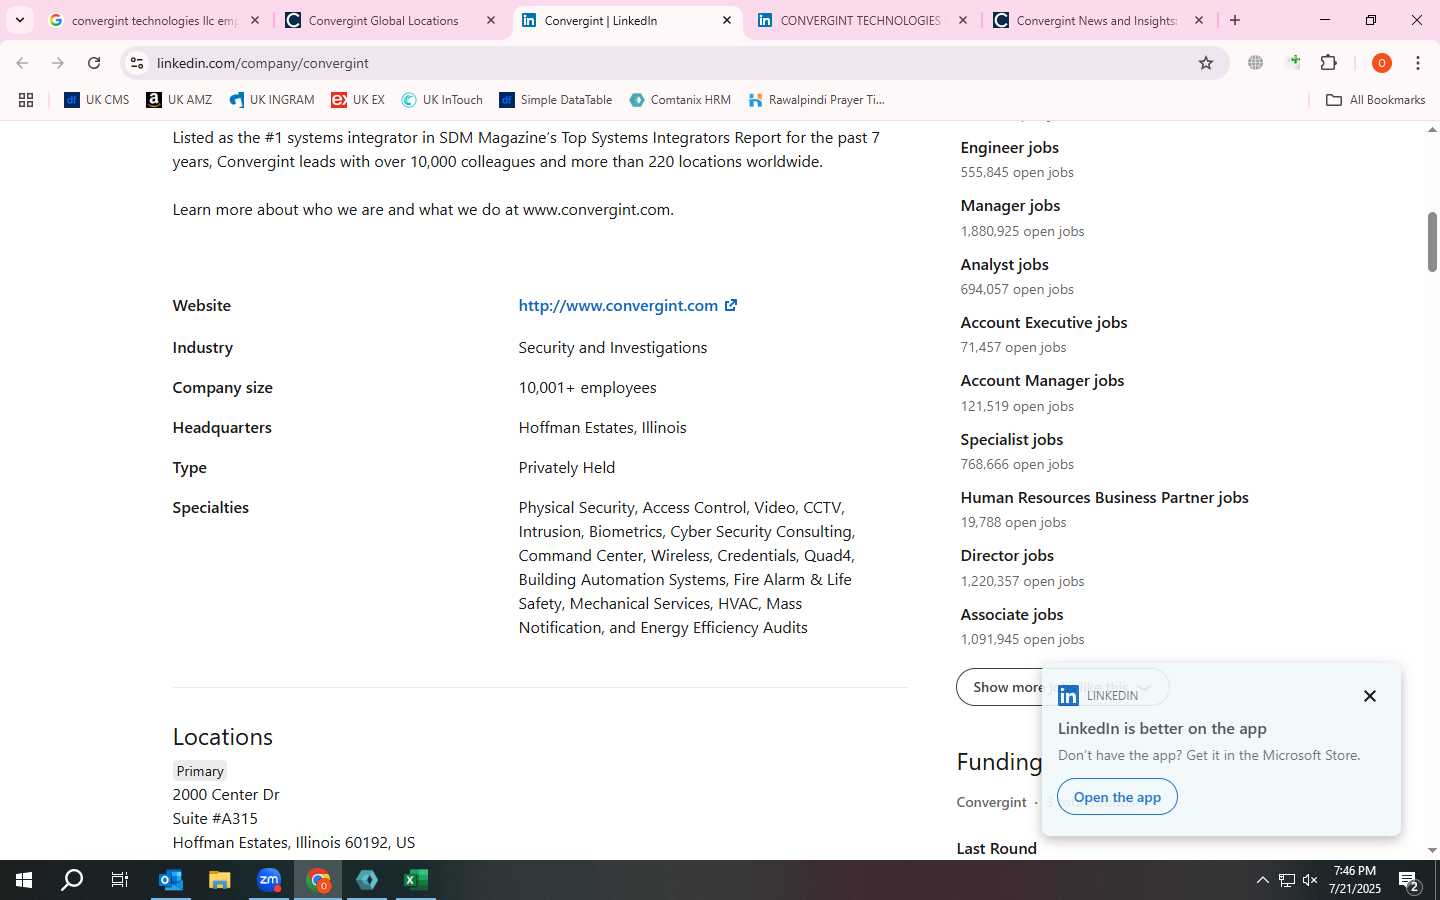Switch to the Convergint News and Insights tab
This screenshot has width=1440, height=900.
(x=1098, y=20)
